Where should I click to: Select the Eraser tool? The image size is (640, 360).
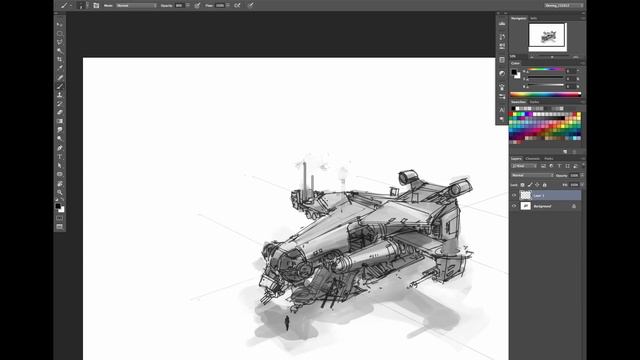click(60, 112)
